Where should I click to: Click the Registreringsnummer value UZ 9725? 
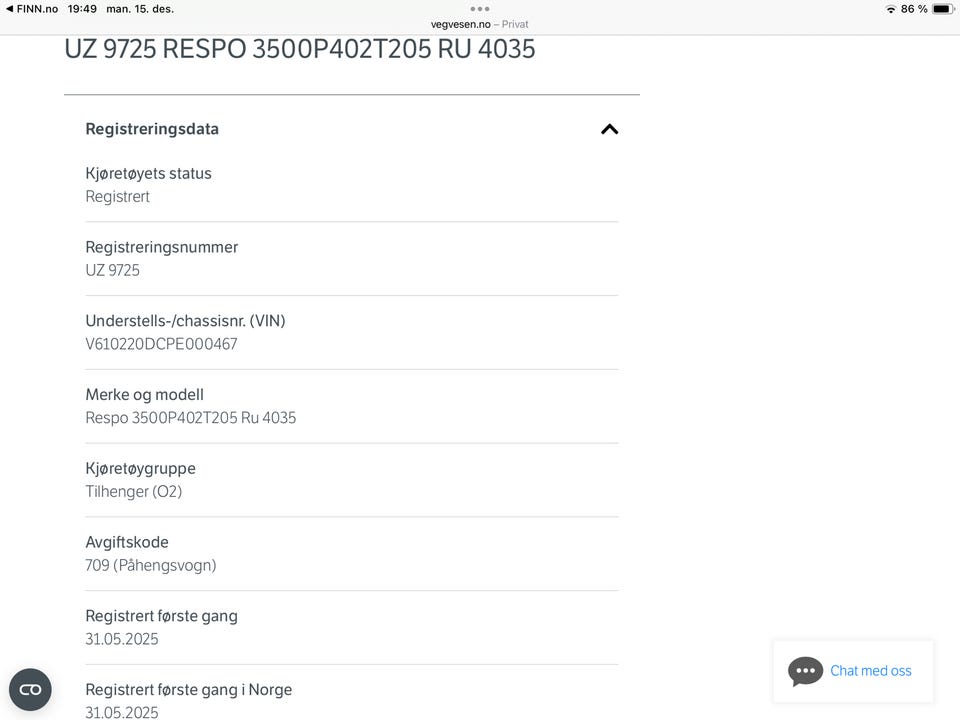click(x=112, y=270)
